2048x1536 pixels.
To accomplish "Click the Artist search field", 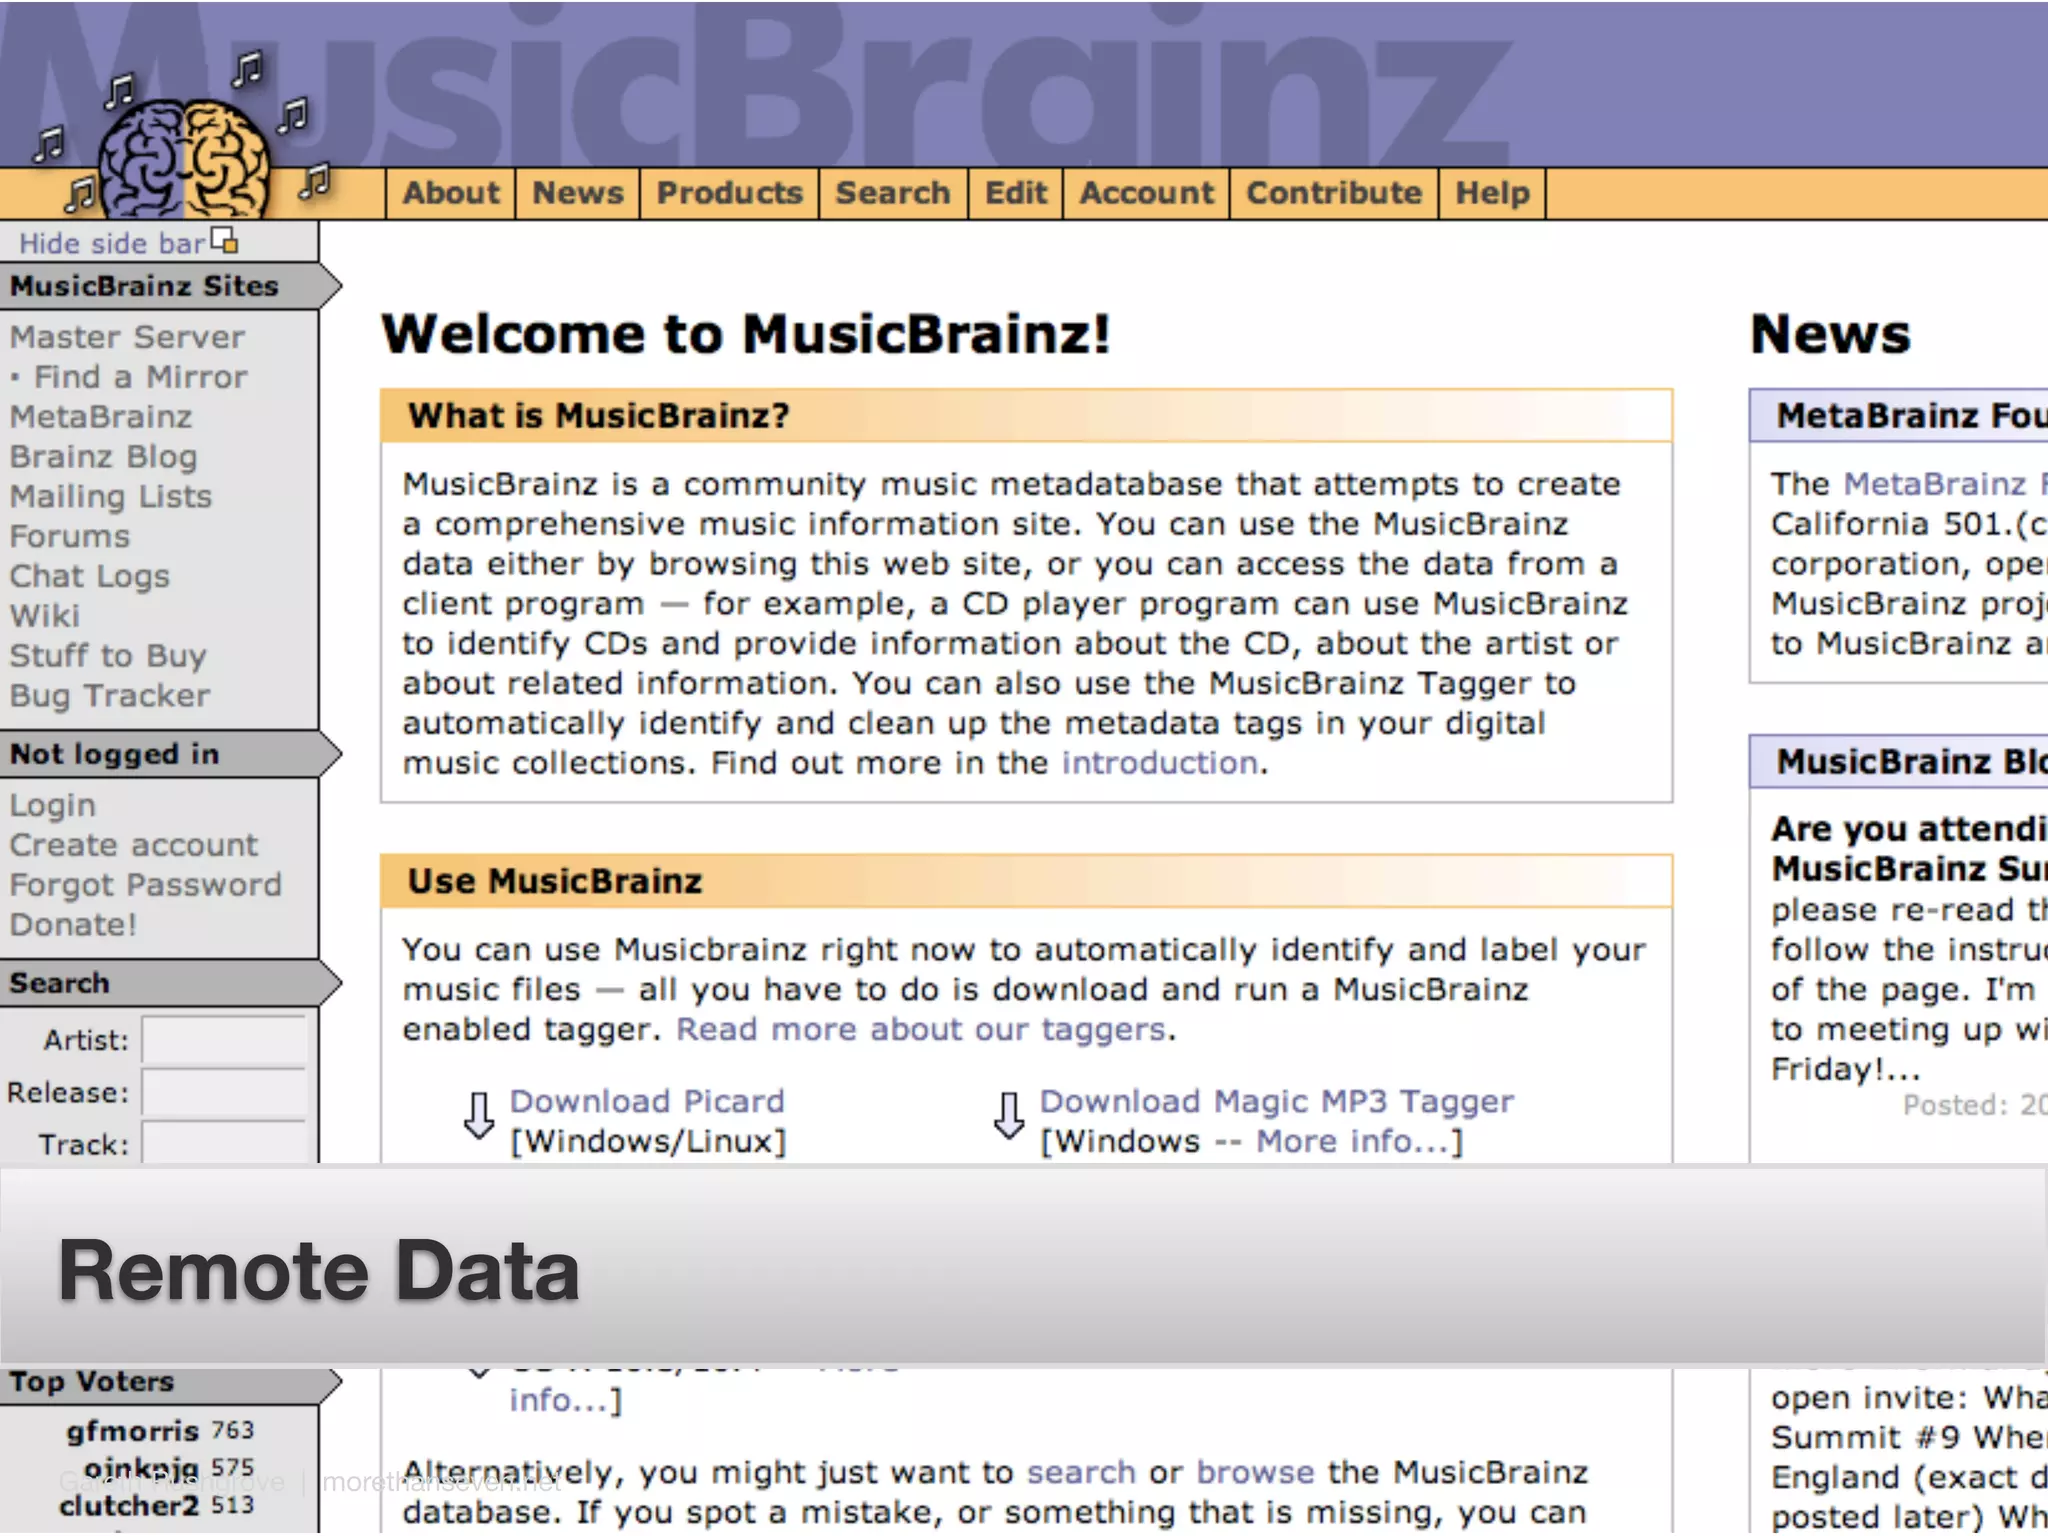I will (x=224, y=1040).
